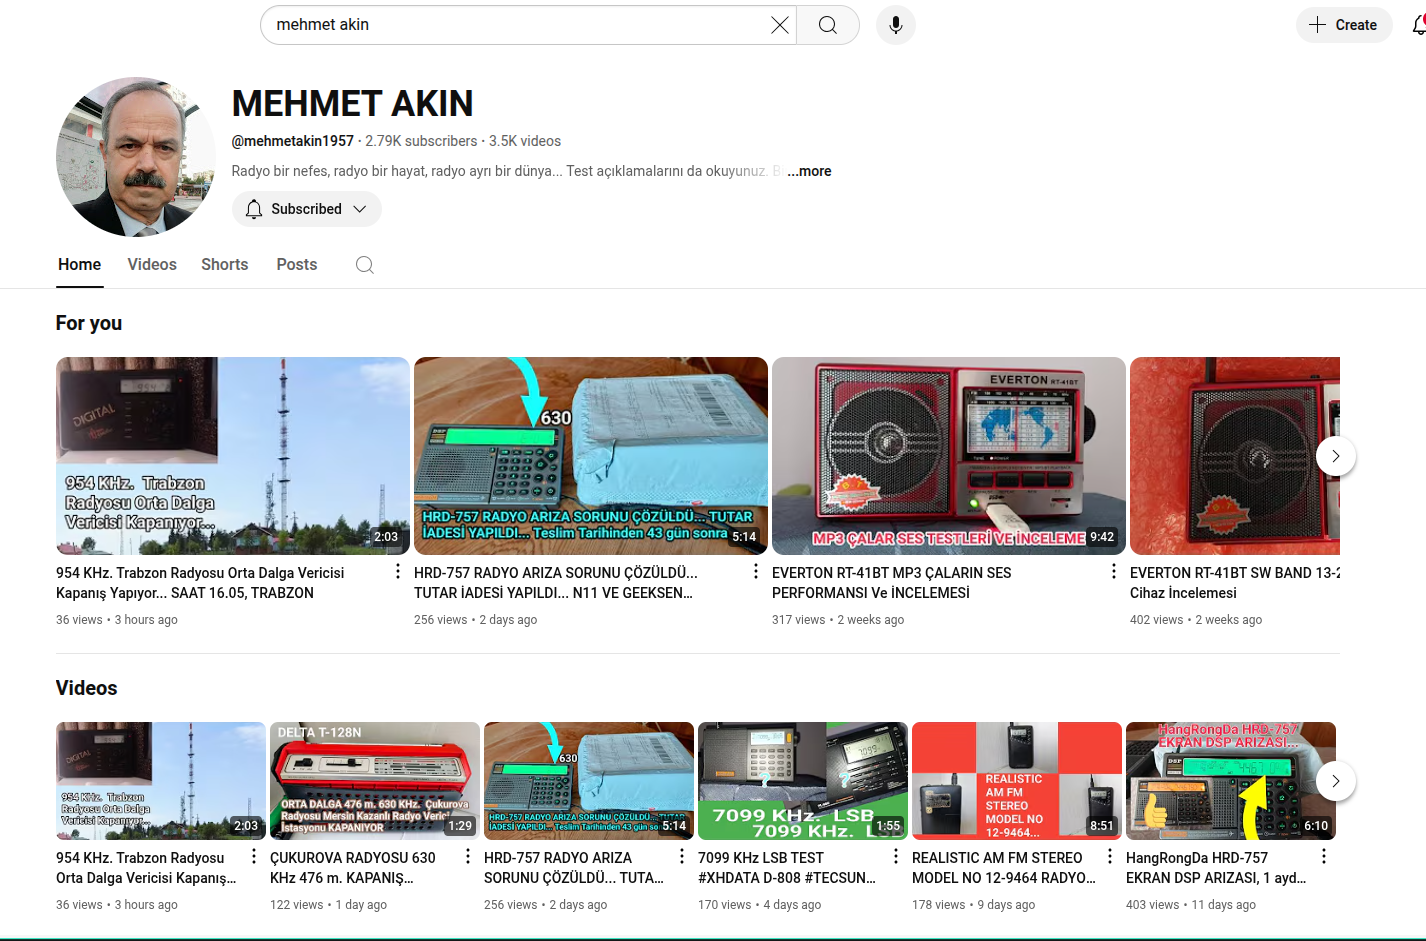Open menu for 954 KHz For you video
This screenshot has width=1426, height=941.
[x=398, y=571]
